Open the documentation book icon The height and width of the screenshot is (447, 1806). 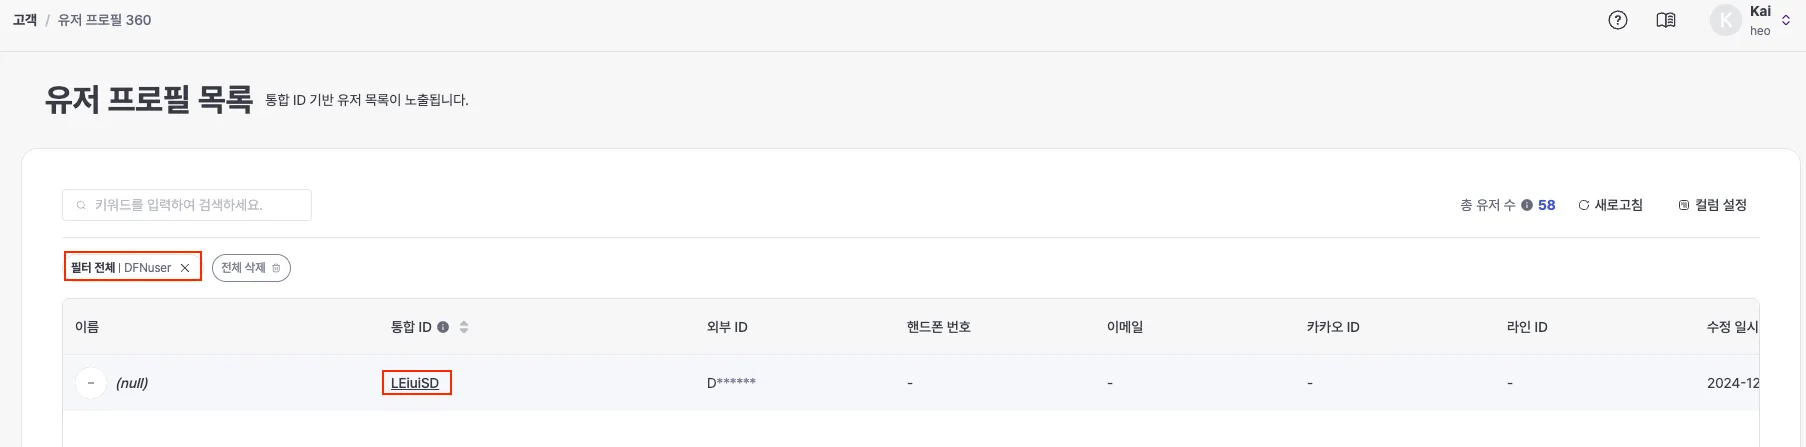point(1666,20)
